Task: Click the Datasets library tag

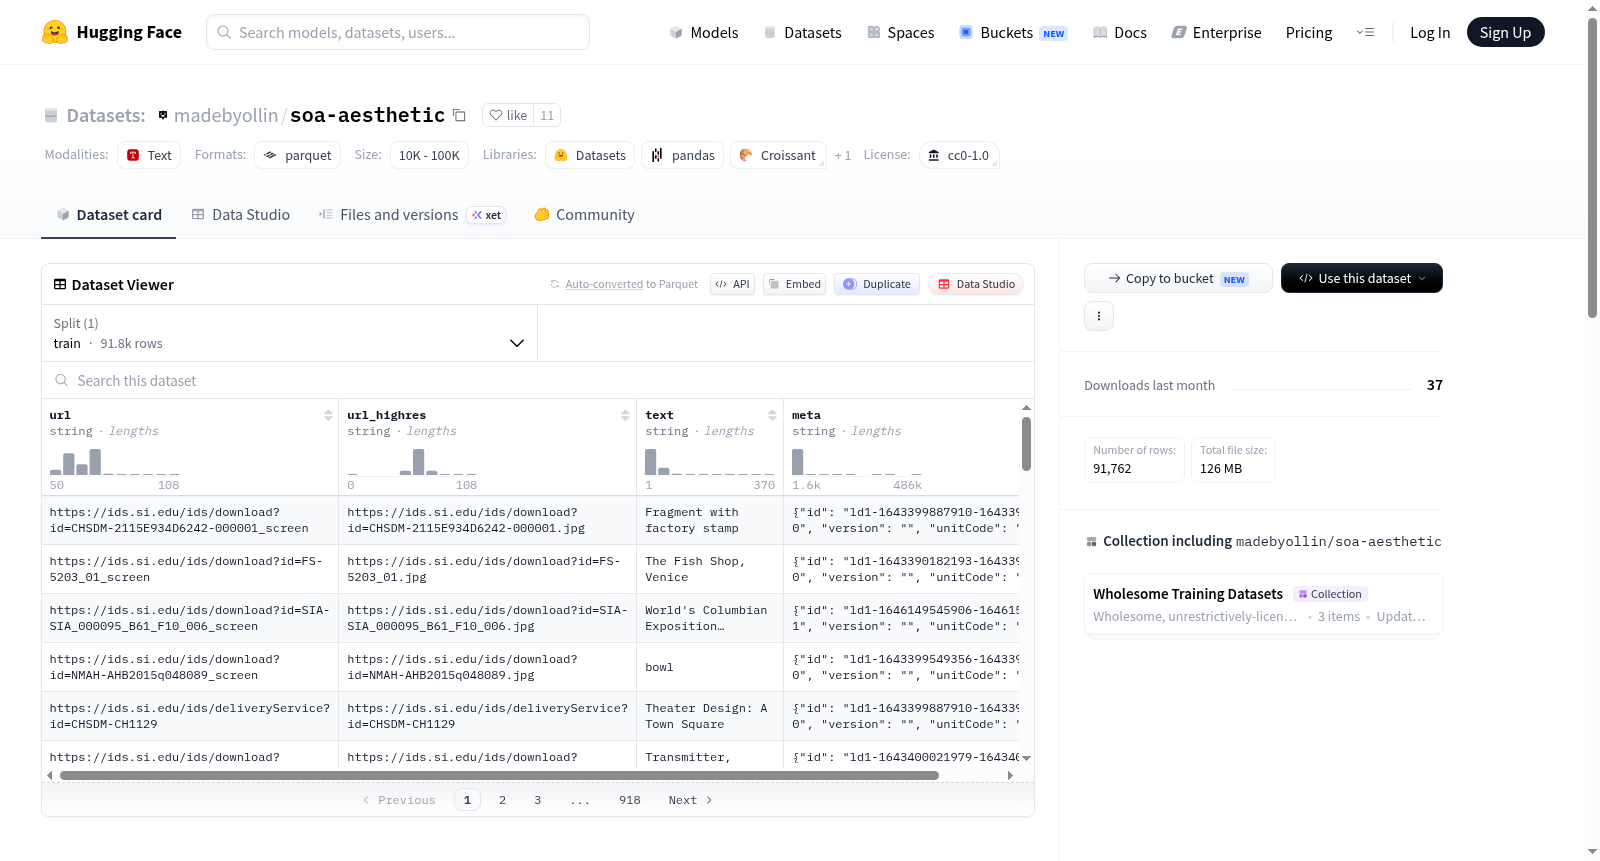Action: 590,155
